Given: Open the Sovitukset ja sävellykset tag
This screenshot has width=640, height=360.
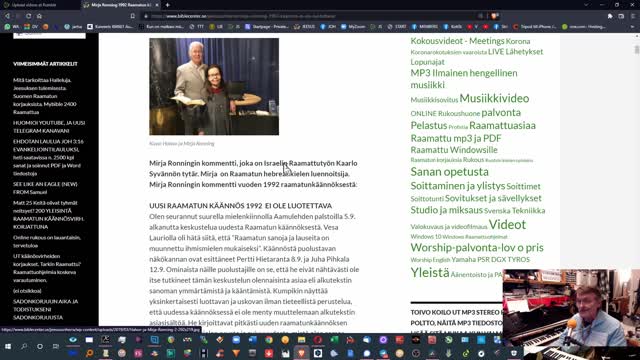Looking at the screenshot, I should (493, 198).
